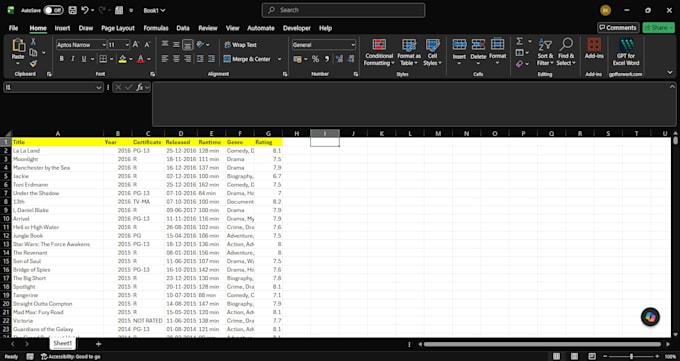
Task: Switch to the Formulas tab
Action: pyautogui.click(x=156, y=28)
